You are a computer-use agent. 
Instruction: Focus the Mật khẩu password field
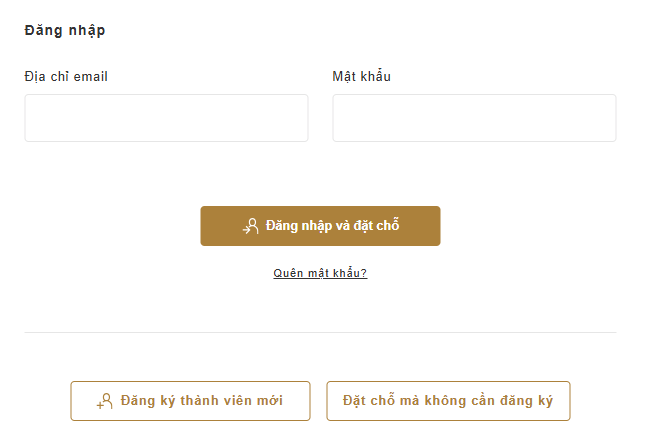click(x=474, y=118)
